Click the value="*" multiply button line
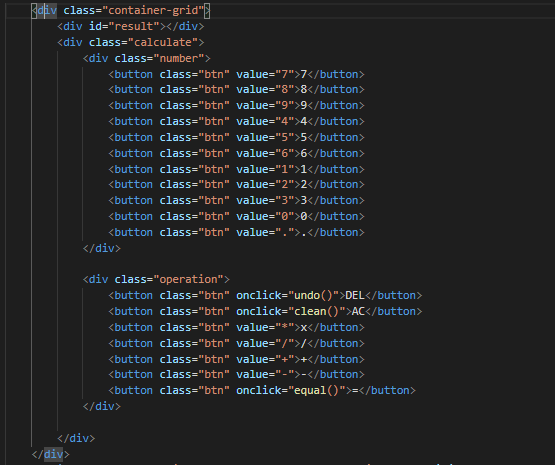The image size is (555, 465). (236, 327)
